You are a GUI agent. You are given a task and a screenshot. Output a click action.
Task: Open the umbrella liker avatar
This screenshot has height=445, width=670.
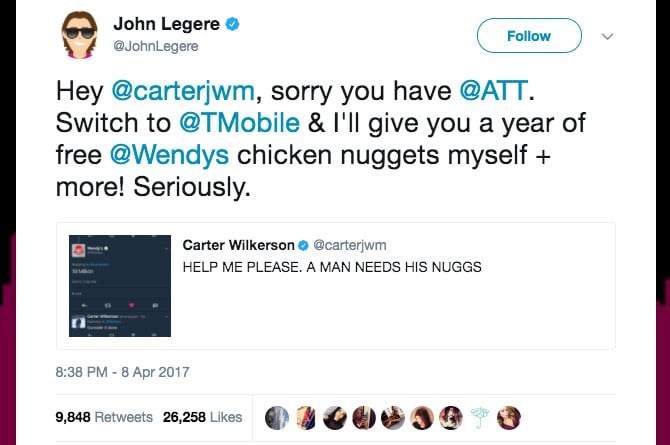point(480,418)
